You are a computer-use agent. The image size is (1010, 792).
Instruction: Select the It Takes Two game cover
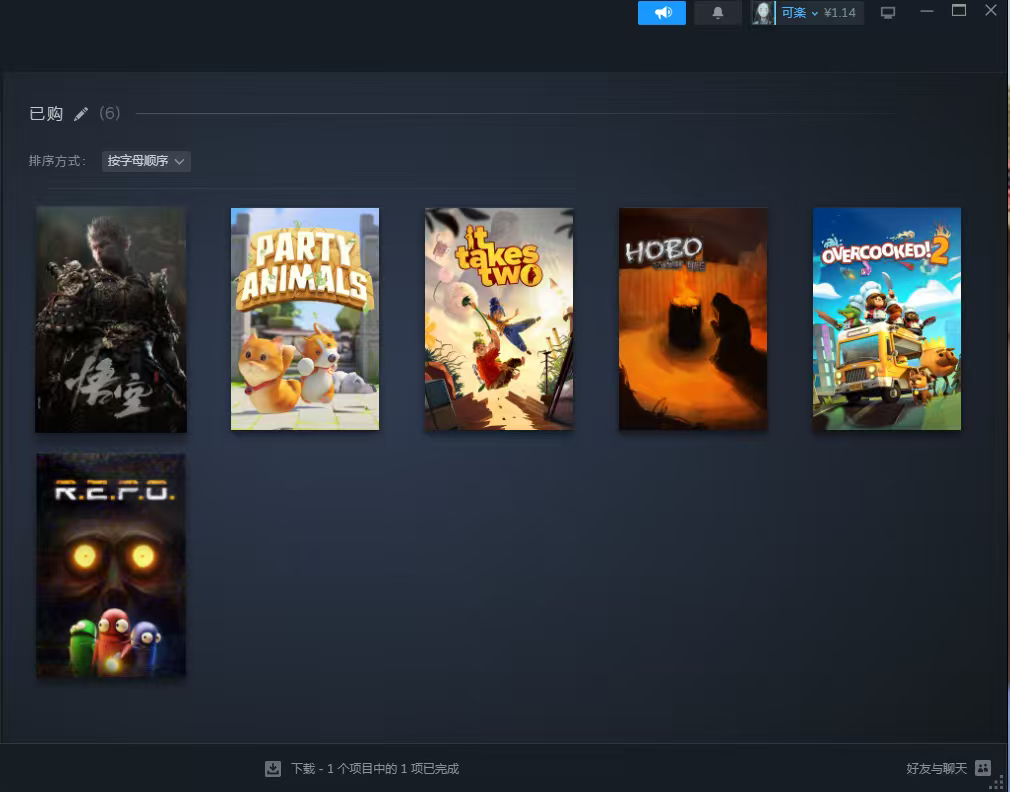click(x=499, y=319)
